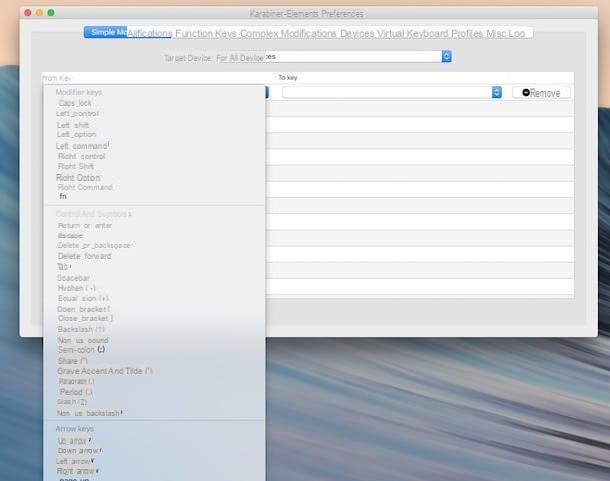Select Close_bracket from the menu

85,318
